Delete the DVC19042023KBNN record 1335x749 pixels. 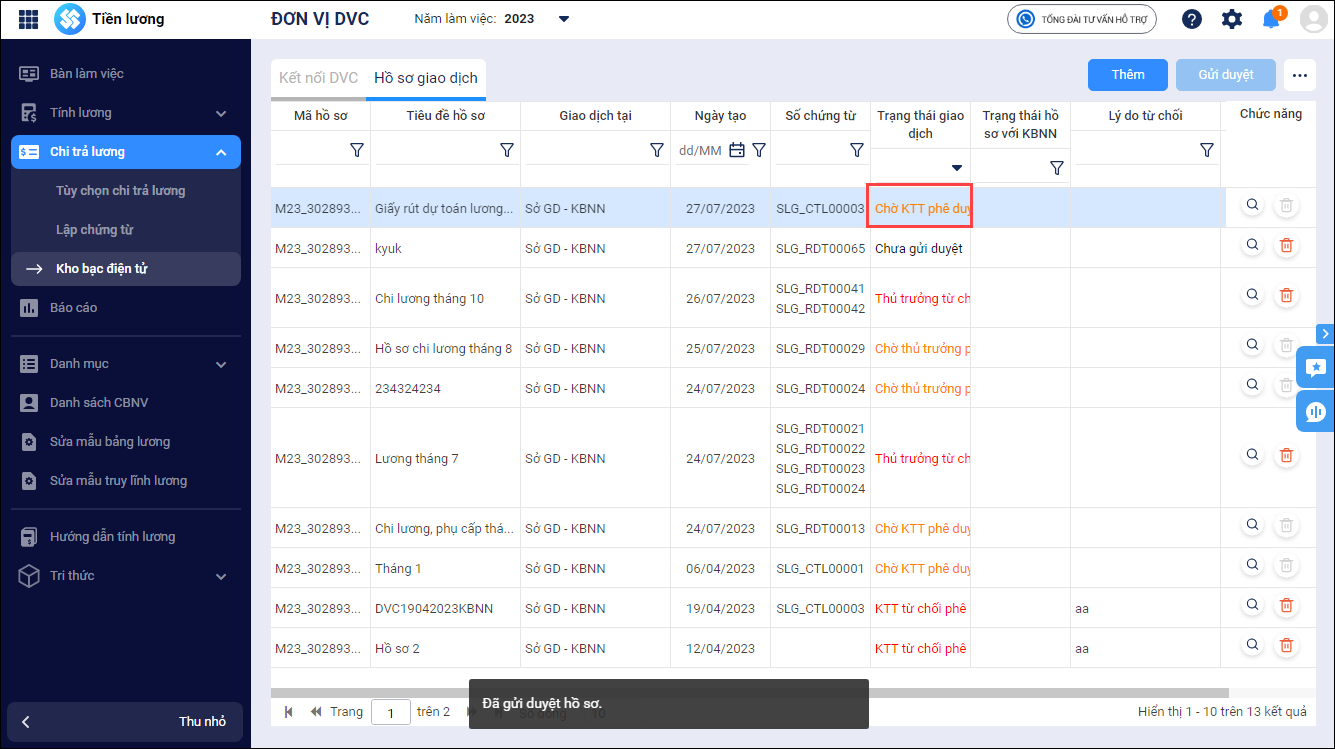[1287, 605]
